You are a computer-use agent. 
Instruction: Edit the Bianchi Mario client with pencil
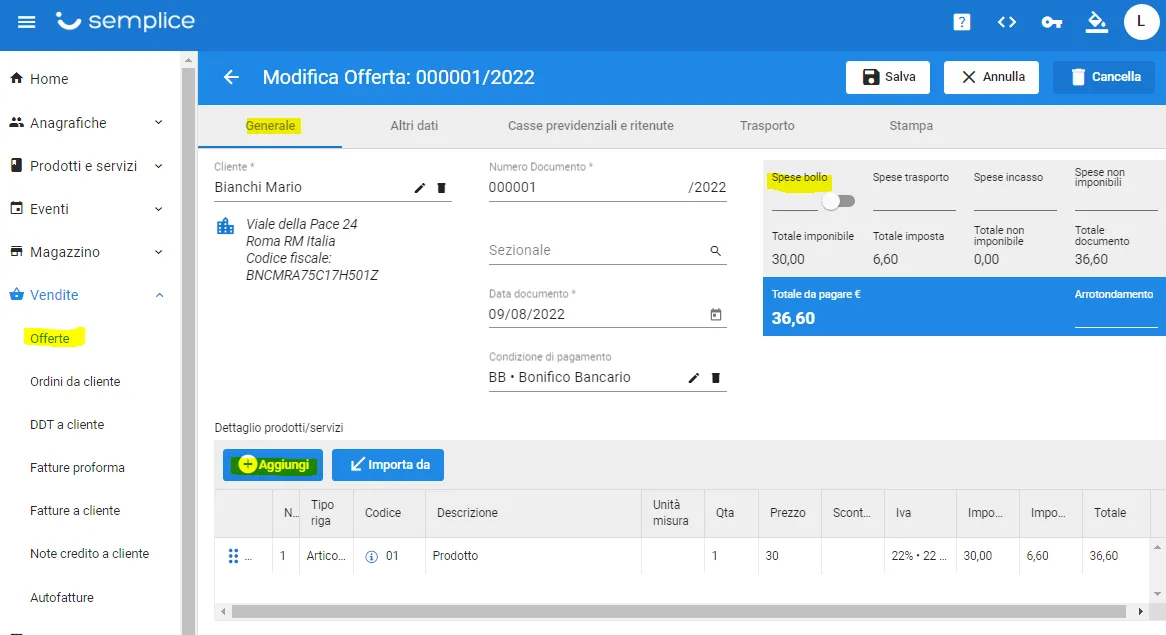point(419,188)
